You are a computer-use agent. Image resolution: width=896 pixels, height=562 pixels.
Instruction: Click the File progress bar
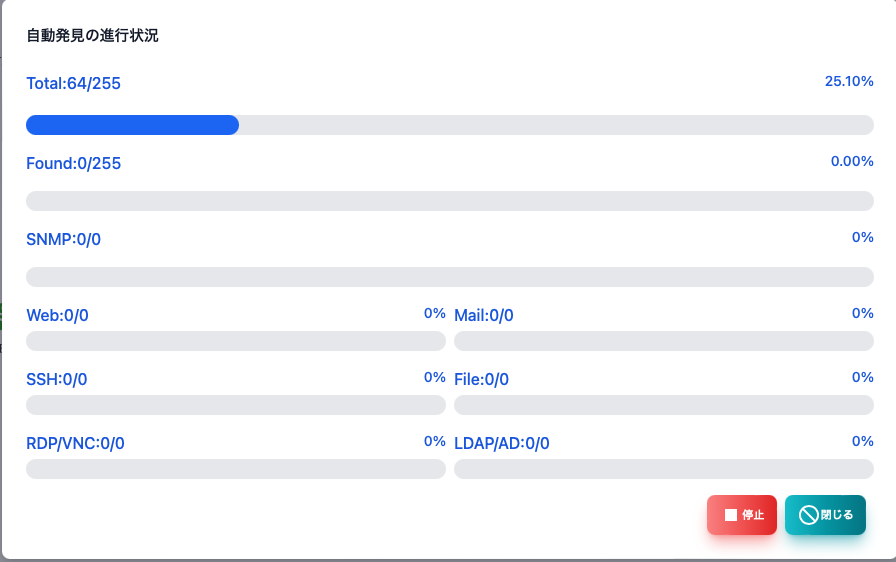coord(664,405)
